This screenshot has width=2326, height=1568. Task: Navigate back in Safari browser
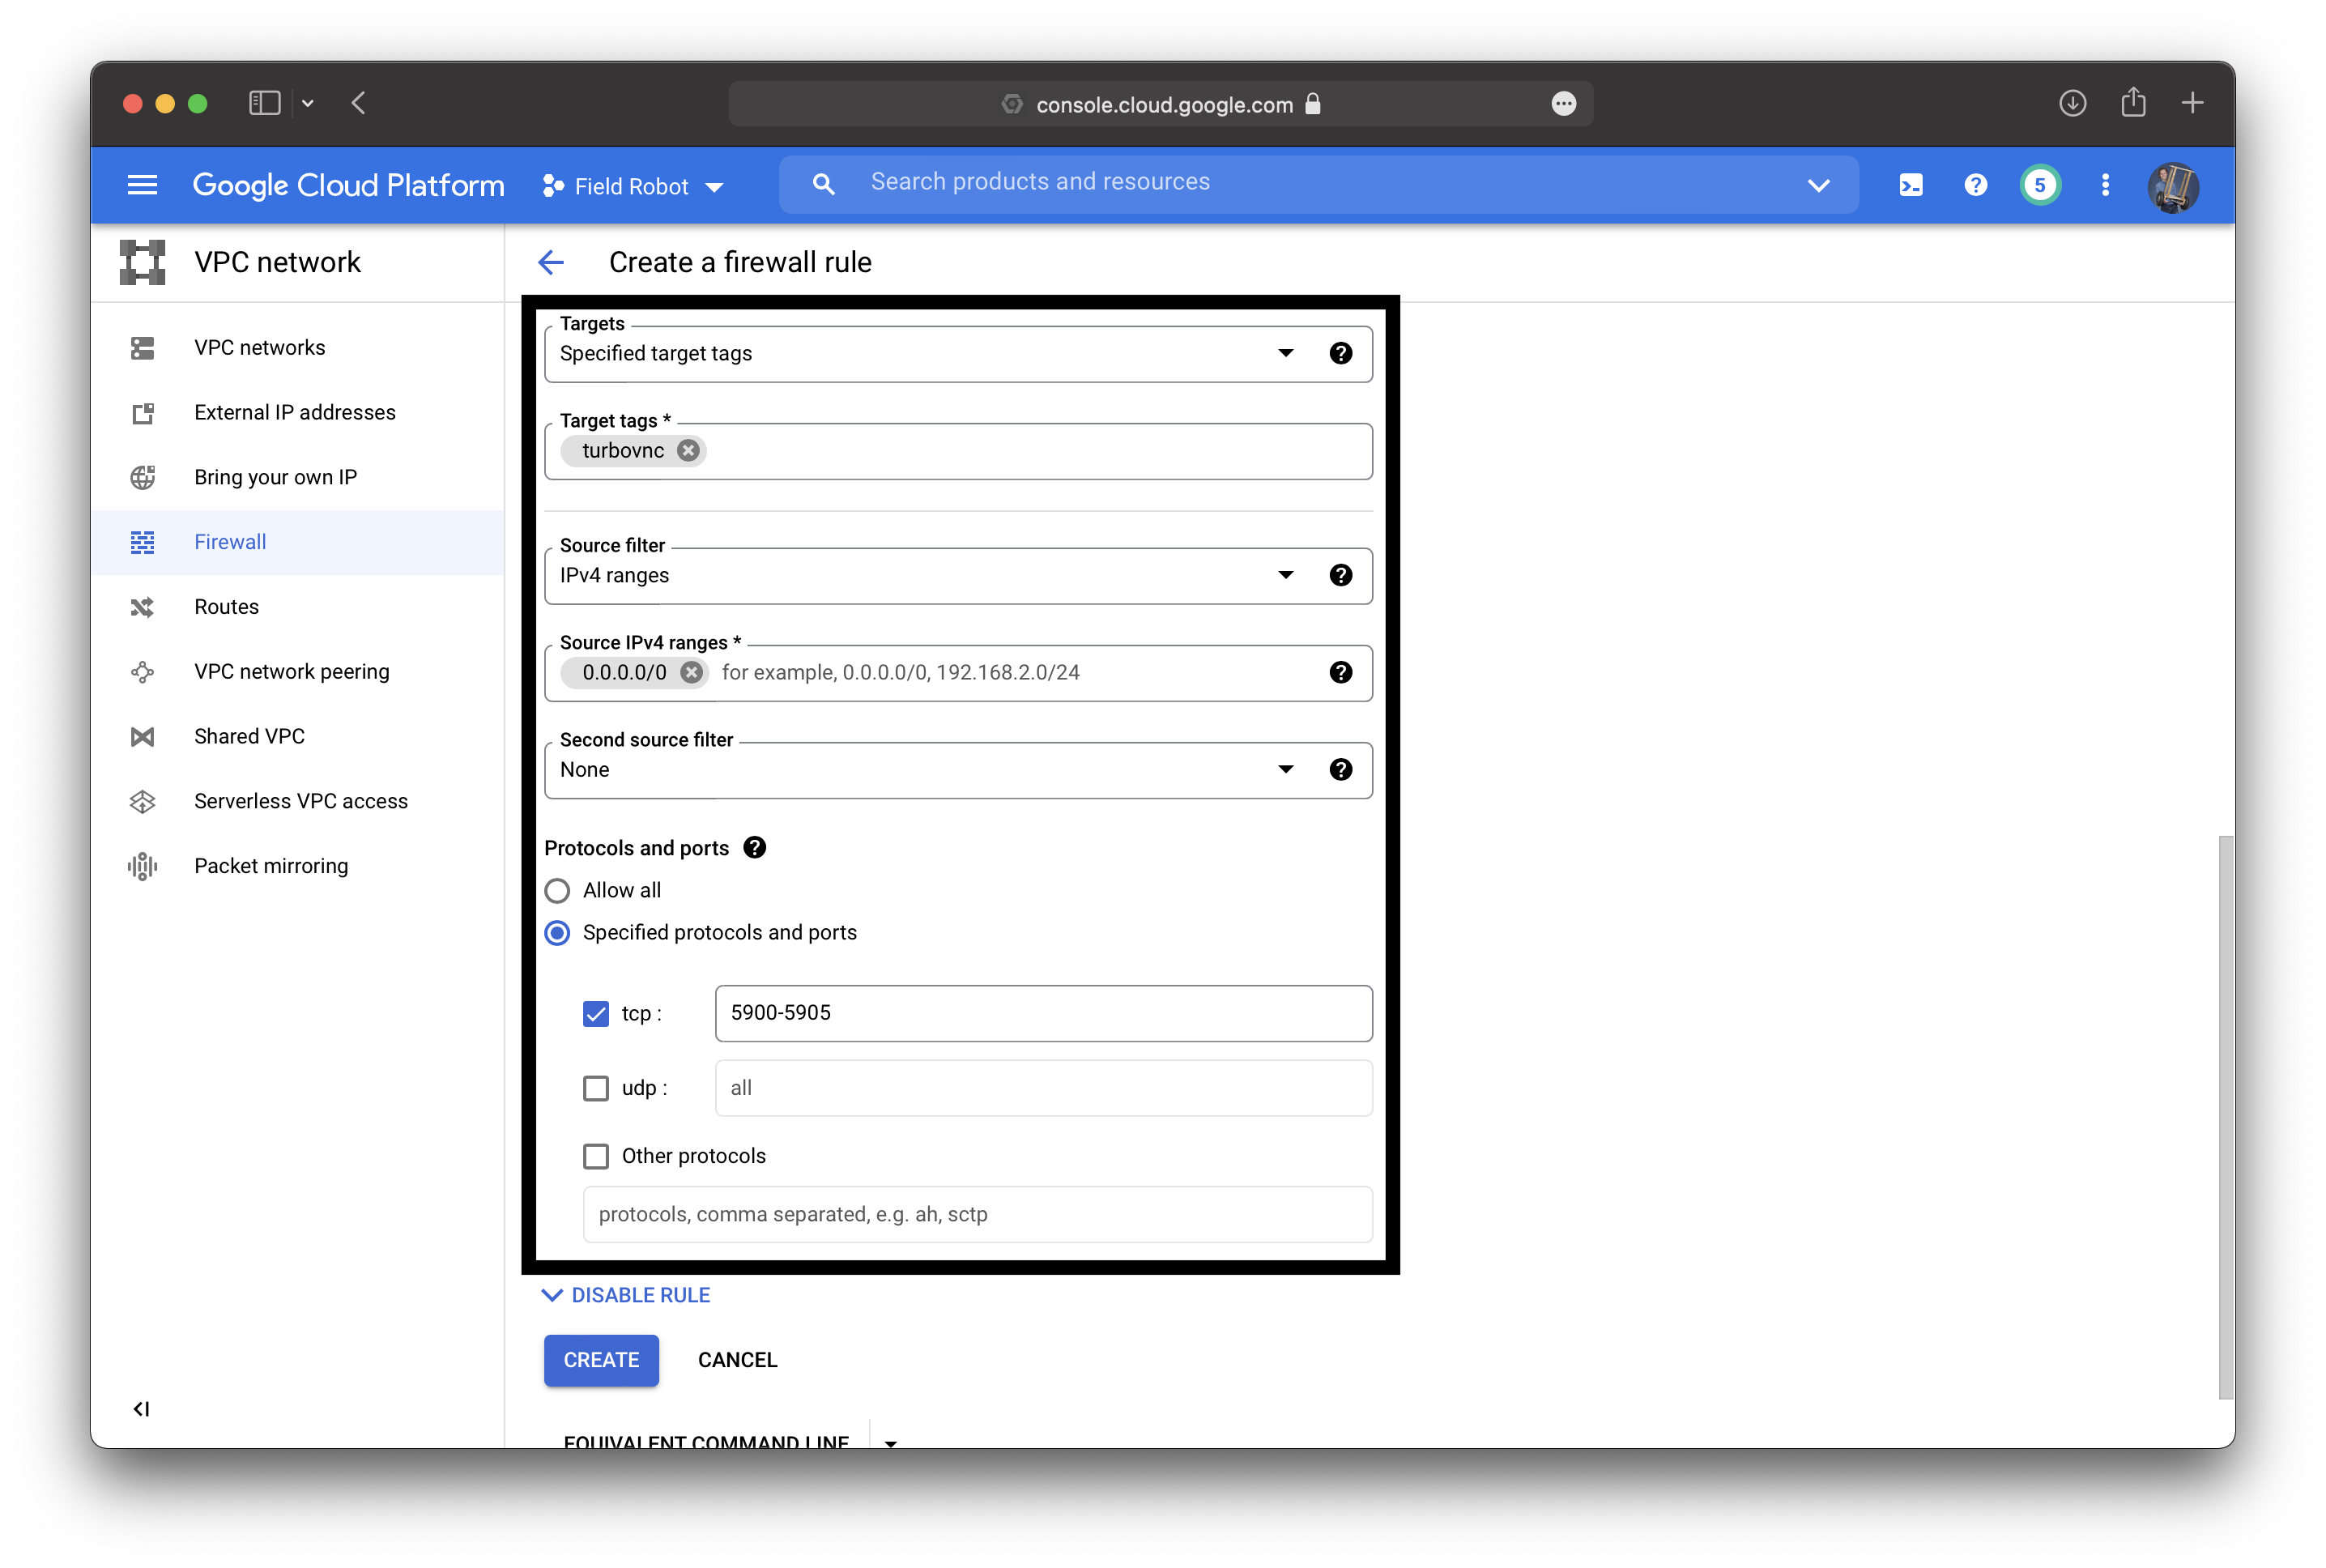(x=359, y=103)
